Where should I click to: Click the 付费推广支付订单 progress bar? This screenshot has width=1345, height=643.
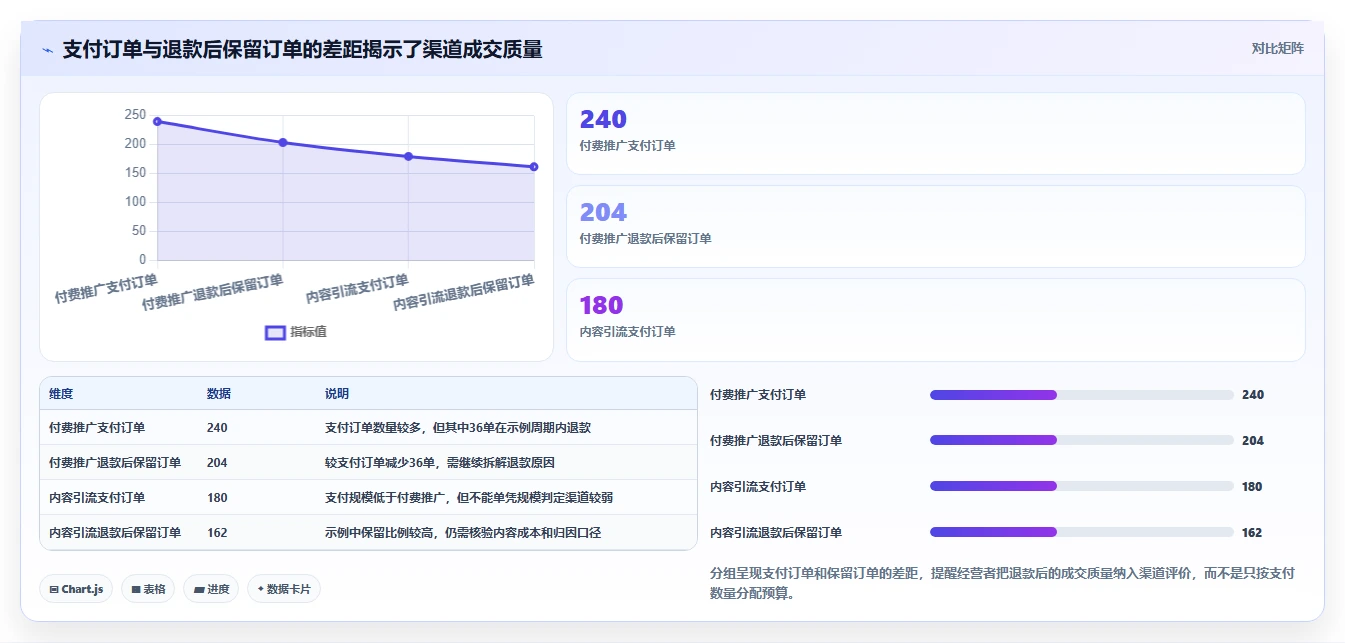[1082, 395]
